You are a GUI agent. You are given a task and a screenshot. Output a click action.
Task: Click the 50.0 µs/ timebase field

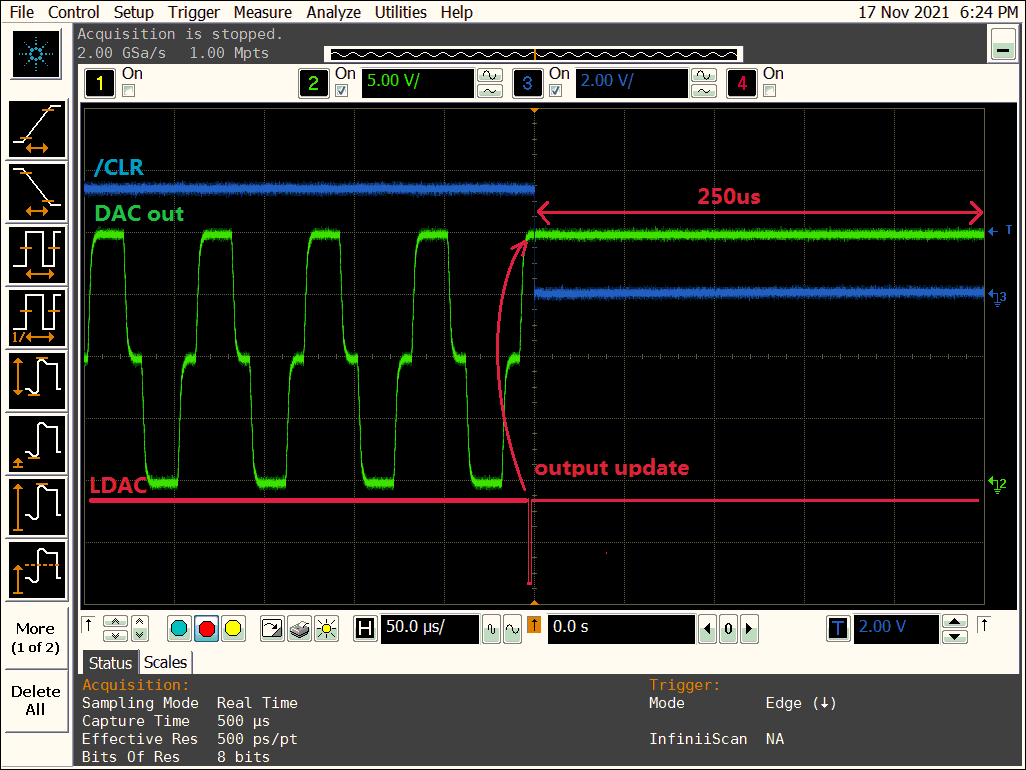(x=430, y=629)
